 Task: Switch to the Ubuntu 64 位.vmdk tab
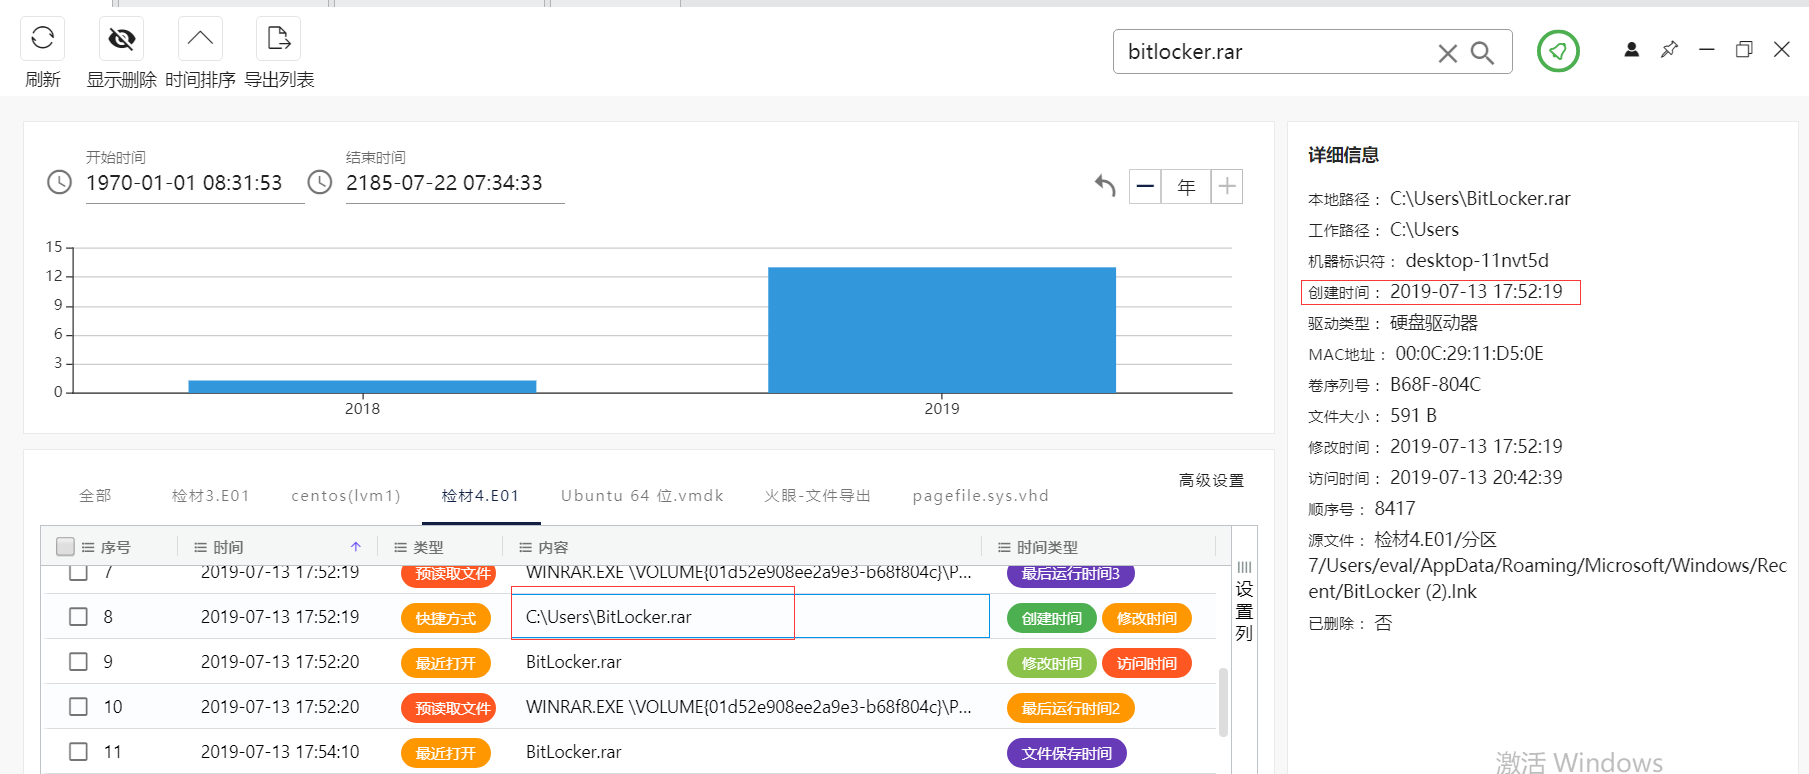point(642,496)
